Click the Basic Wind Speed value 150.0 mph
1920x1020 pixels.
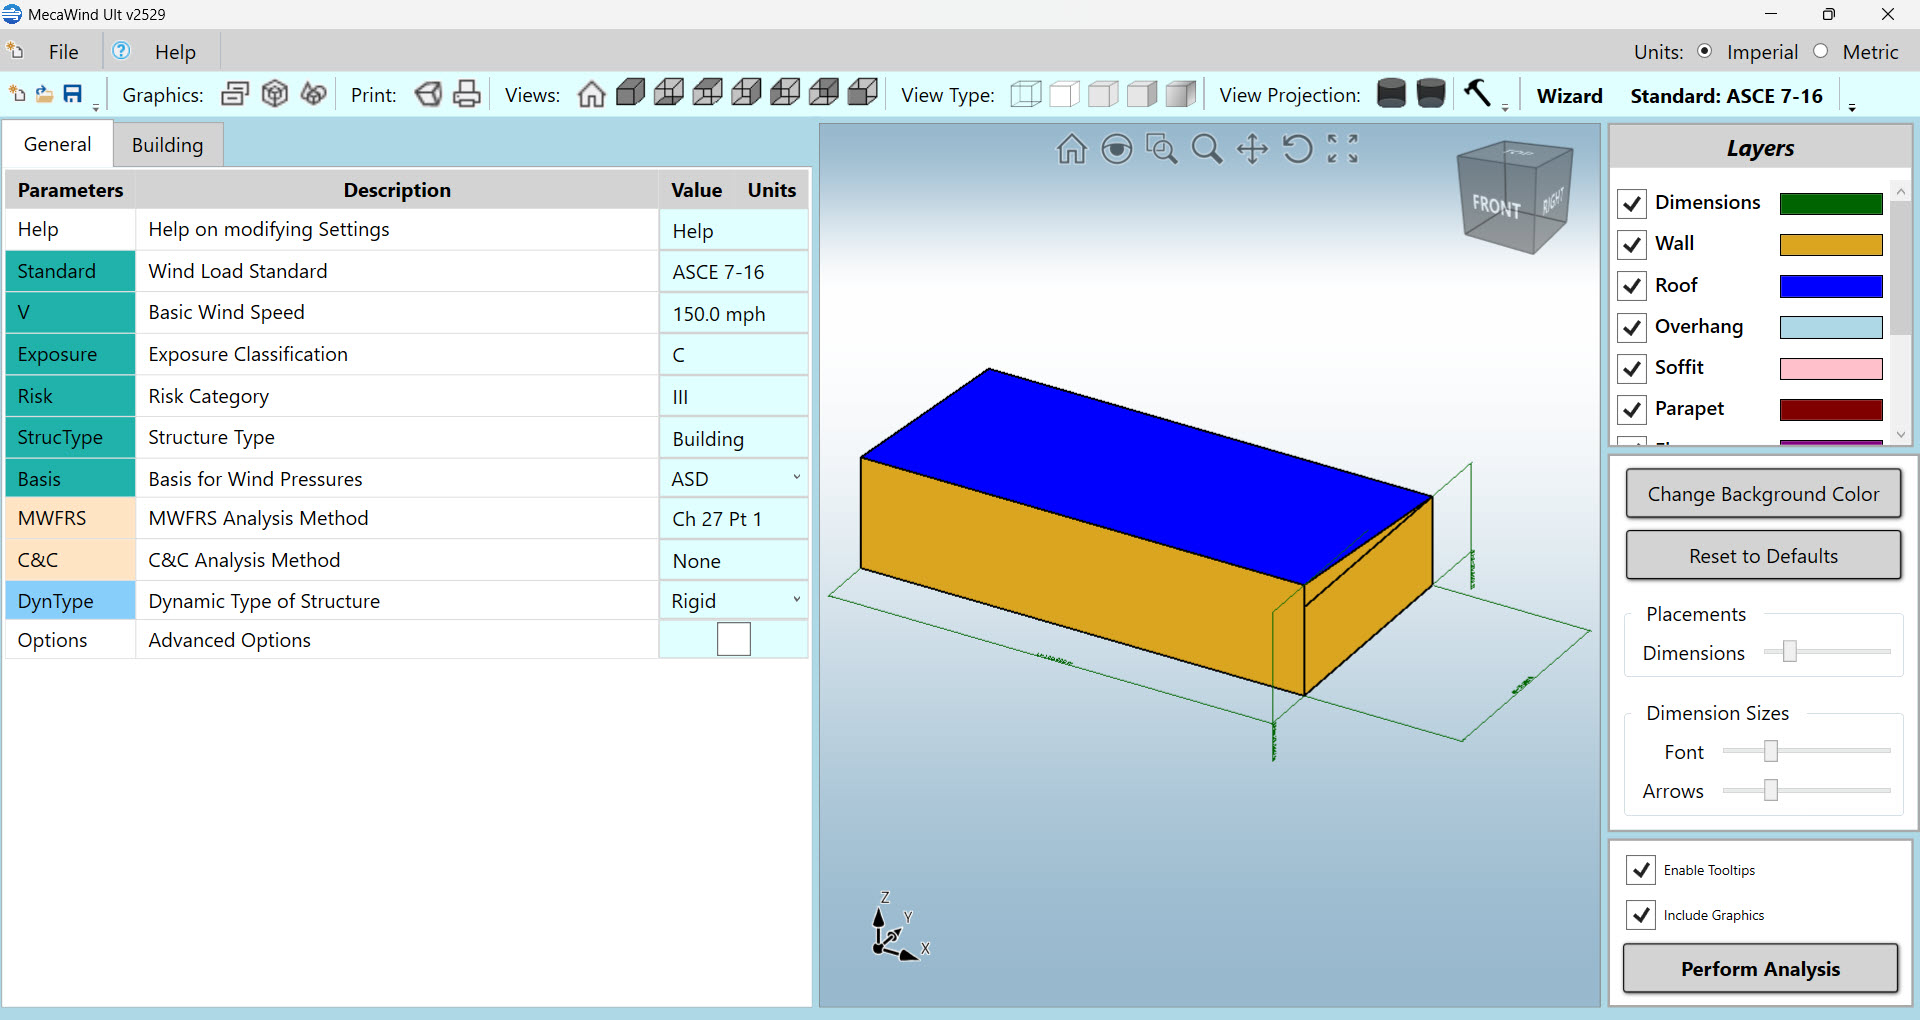click(x=733, y=314)
